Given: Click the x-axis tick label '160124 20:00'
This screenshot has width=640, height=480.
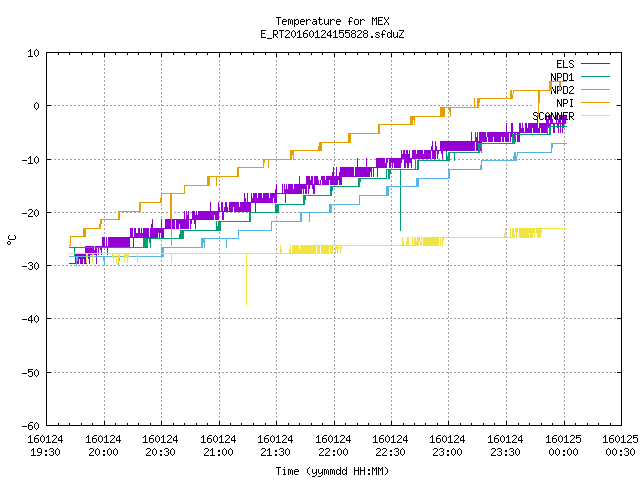Looking at the screenshot, I should (x=103, y=446).
